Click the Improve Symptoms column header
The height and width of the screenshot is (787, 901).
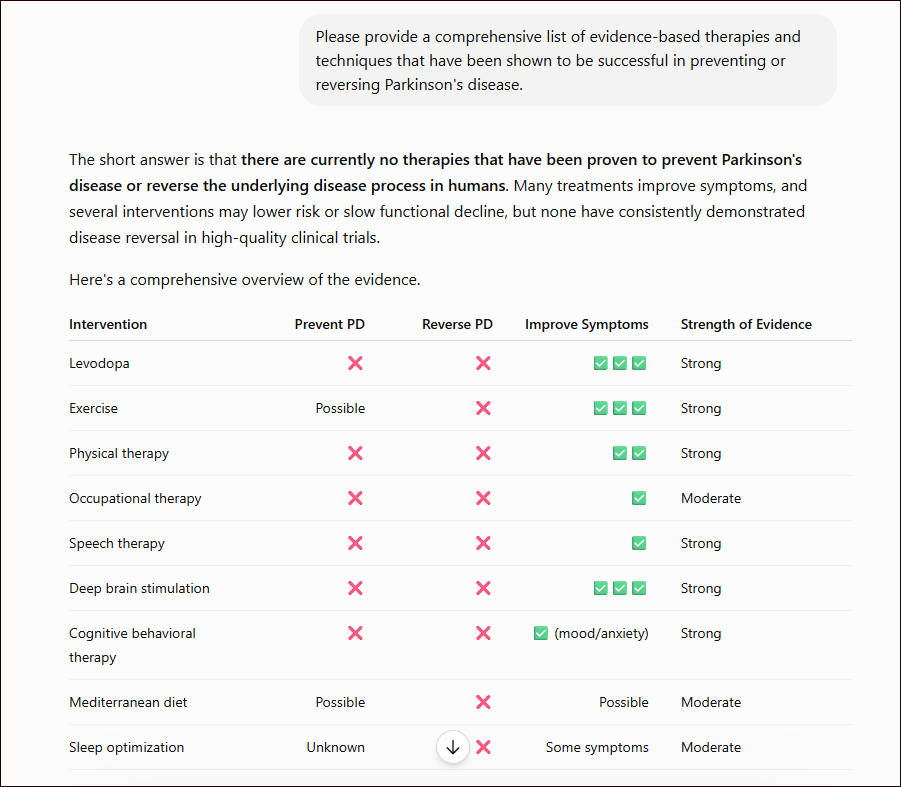coord(587,324)
